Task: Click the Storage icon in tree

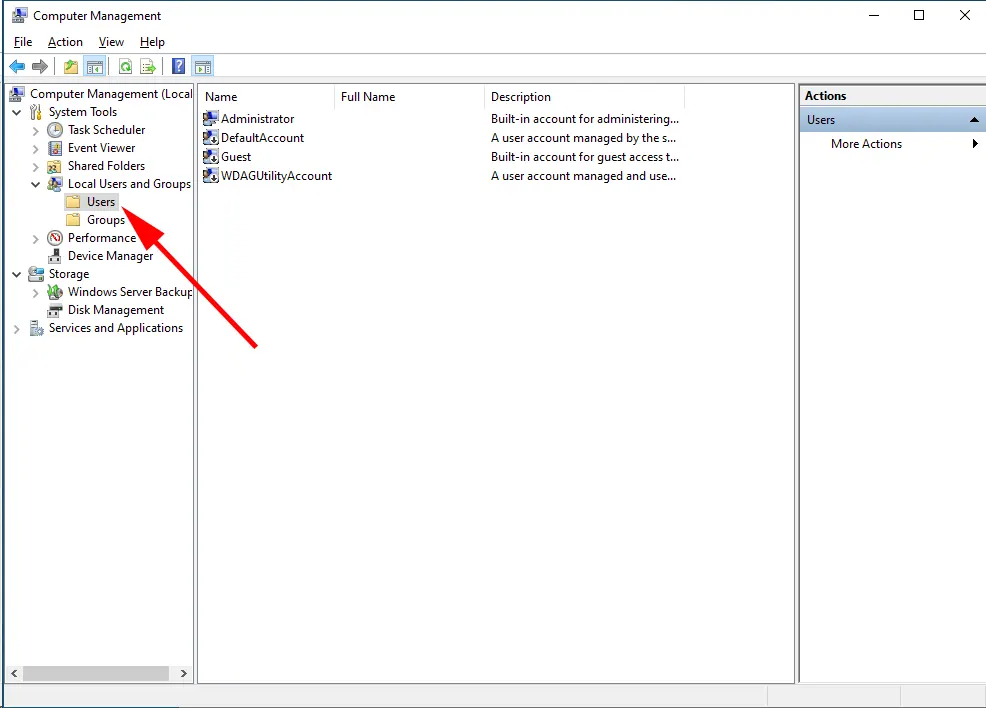Action: point(36,274)
